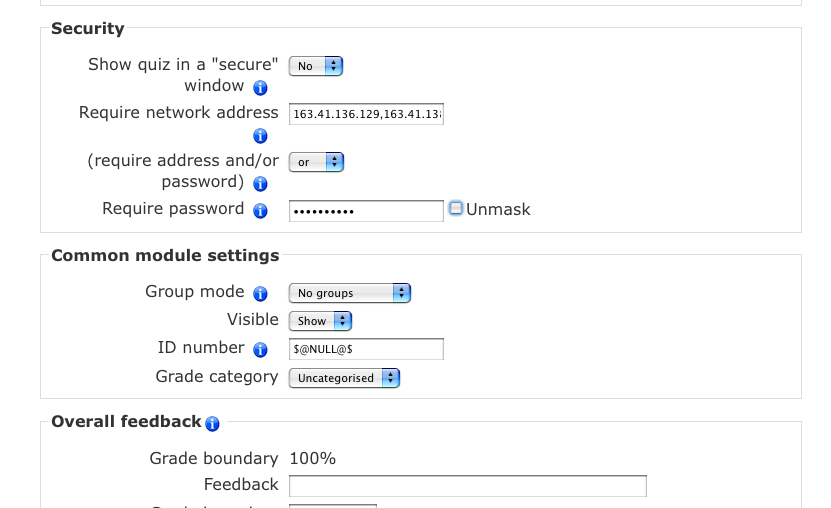Open the Grade category Uncategorised dropdown

coord(344,378)
